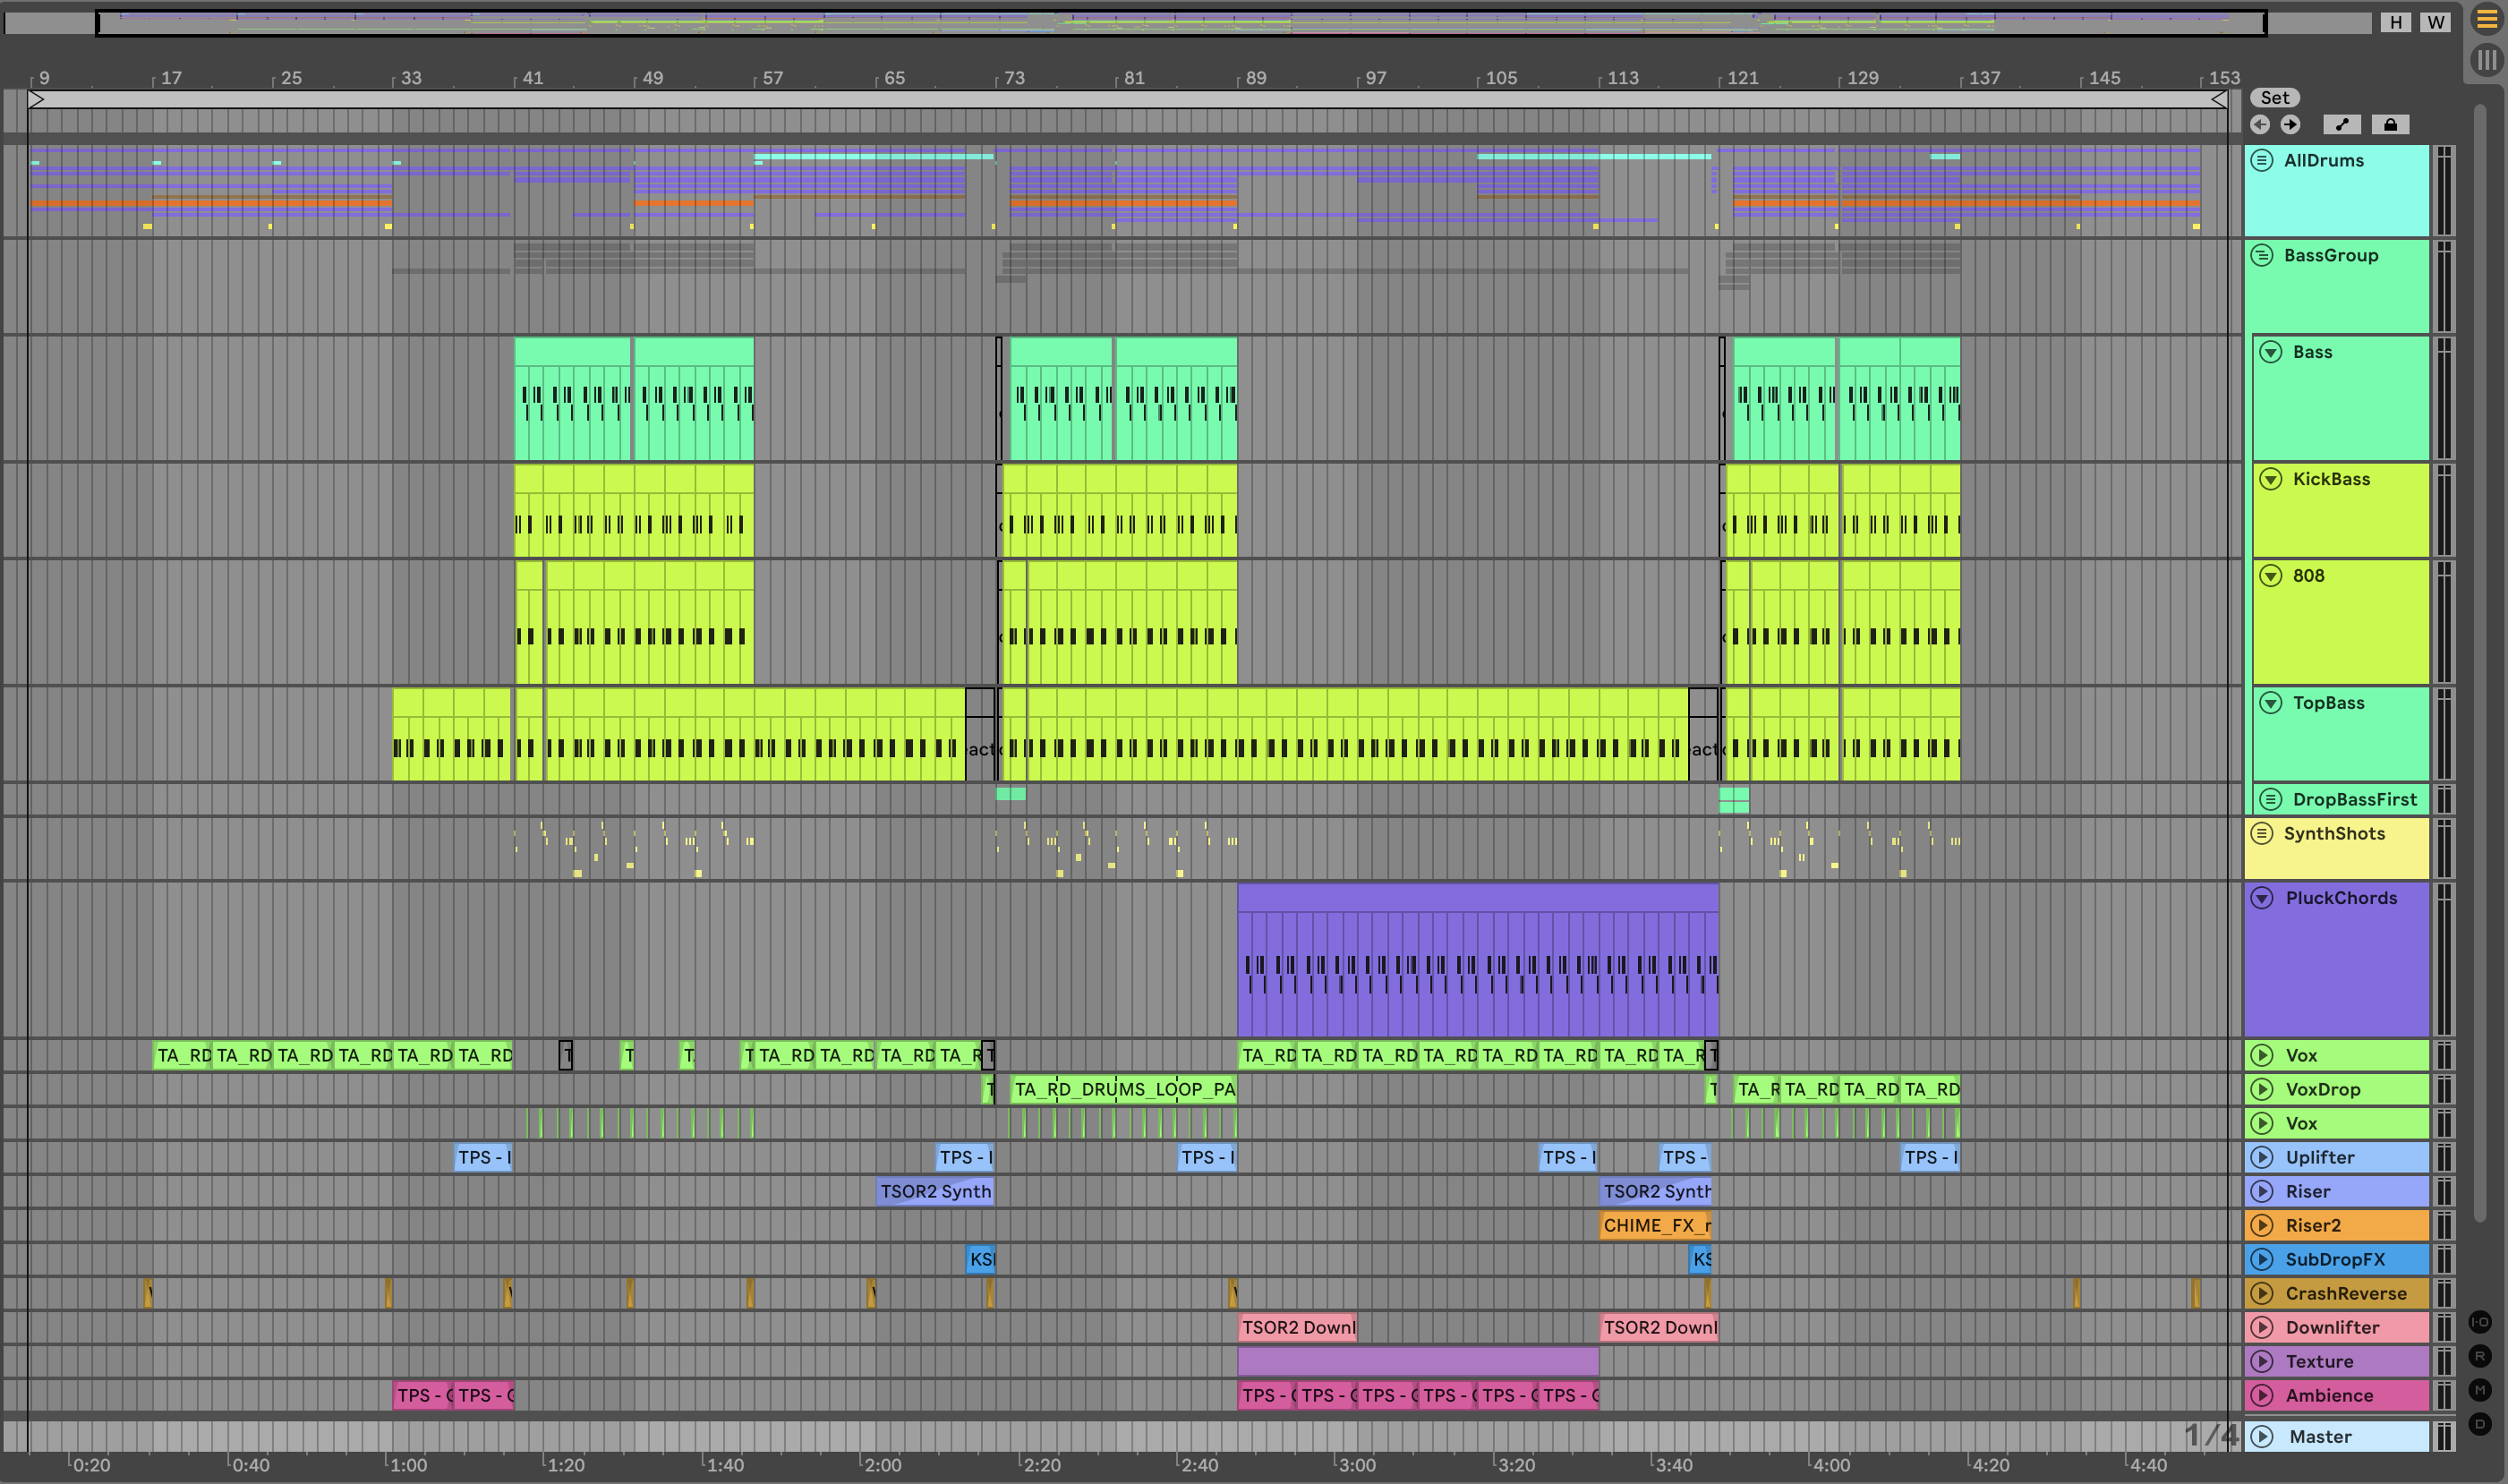The image size is (2508, 1484).
Task: Show the I-O section toggle
Action: point(2480,1322)
